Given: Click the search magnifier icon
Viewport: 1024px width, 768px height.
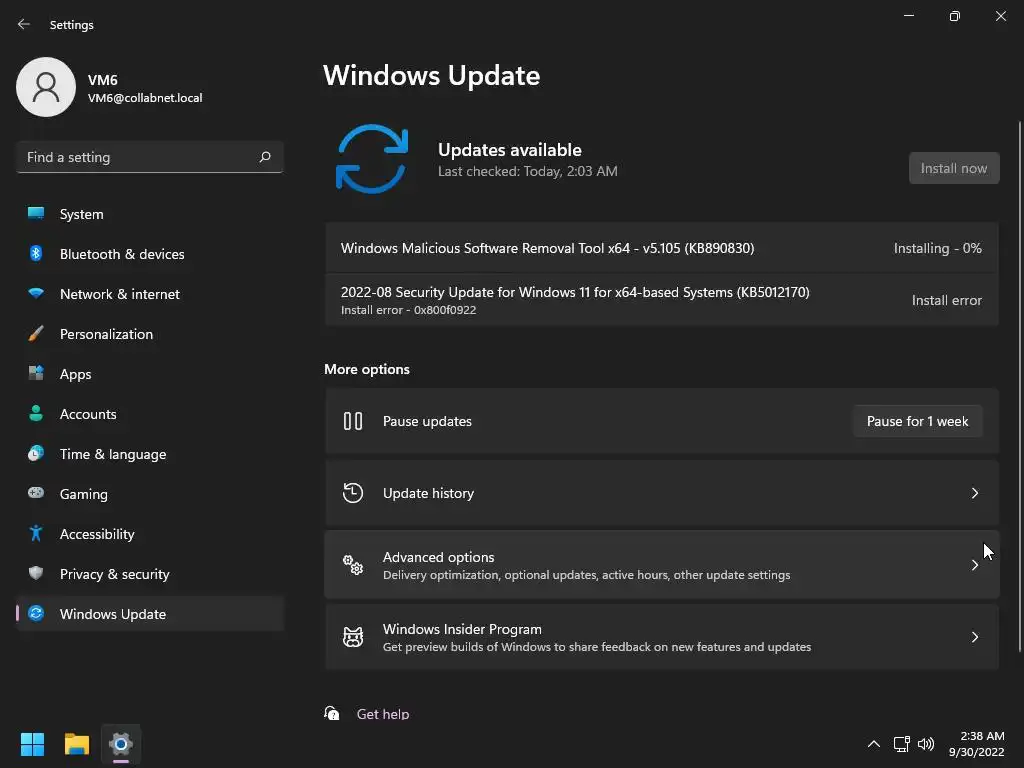Looking at the screenshot, I should click(265, 157).
